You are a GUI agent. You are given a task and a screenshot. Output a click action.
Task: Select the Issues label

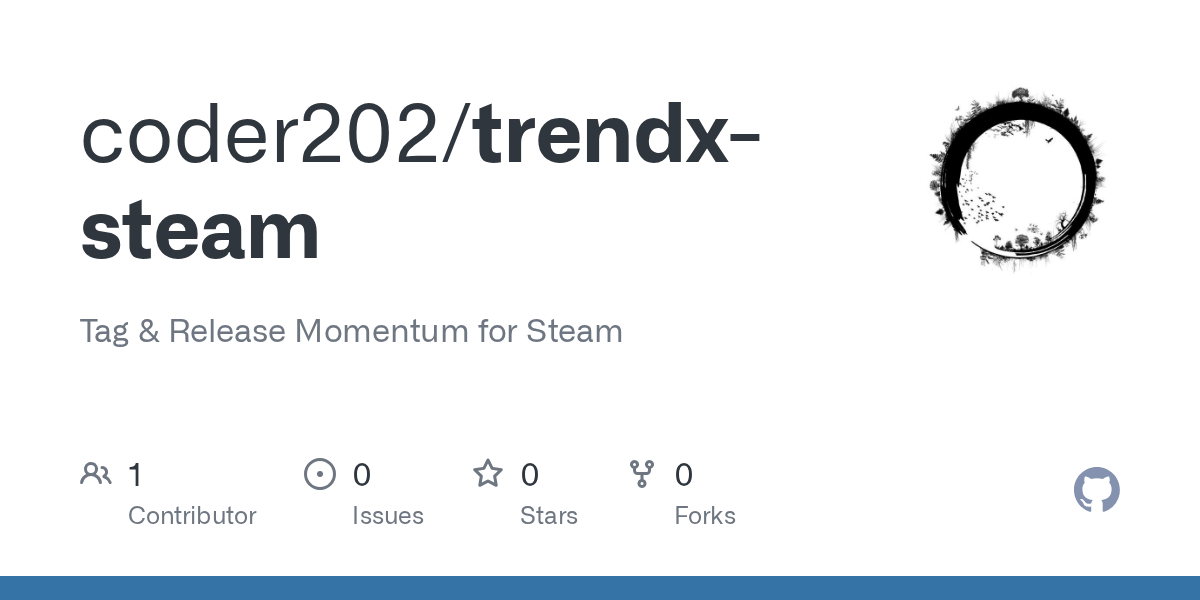[388, 516]
